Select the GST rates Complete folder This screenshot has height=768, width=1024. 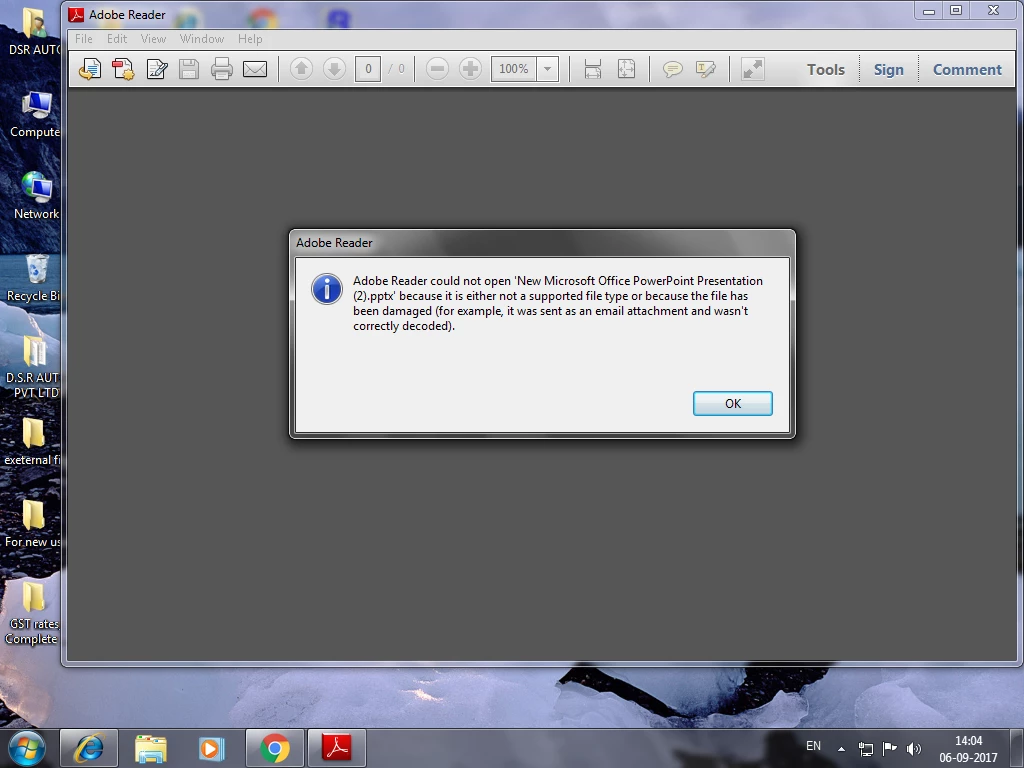tap(31, 613)
